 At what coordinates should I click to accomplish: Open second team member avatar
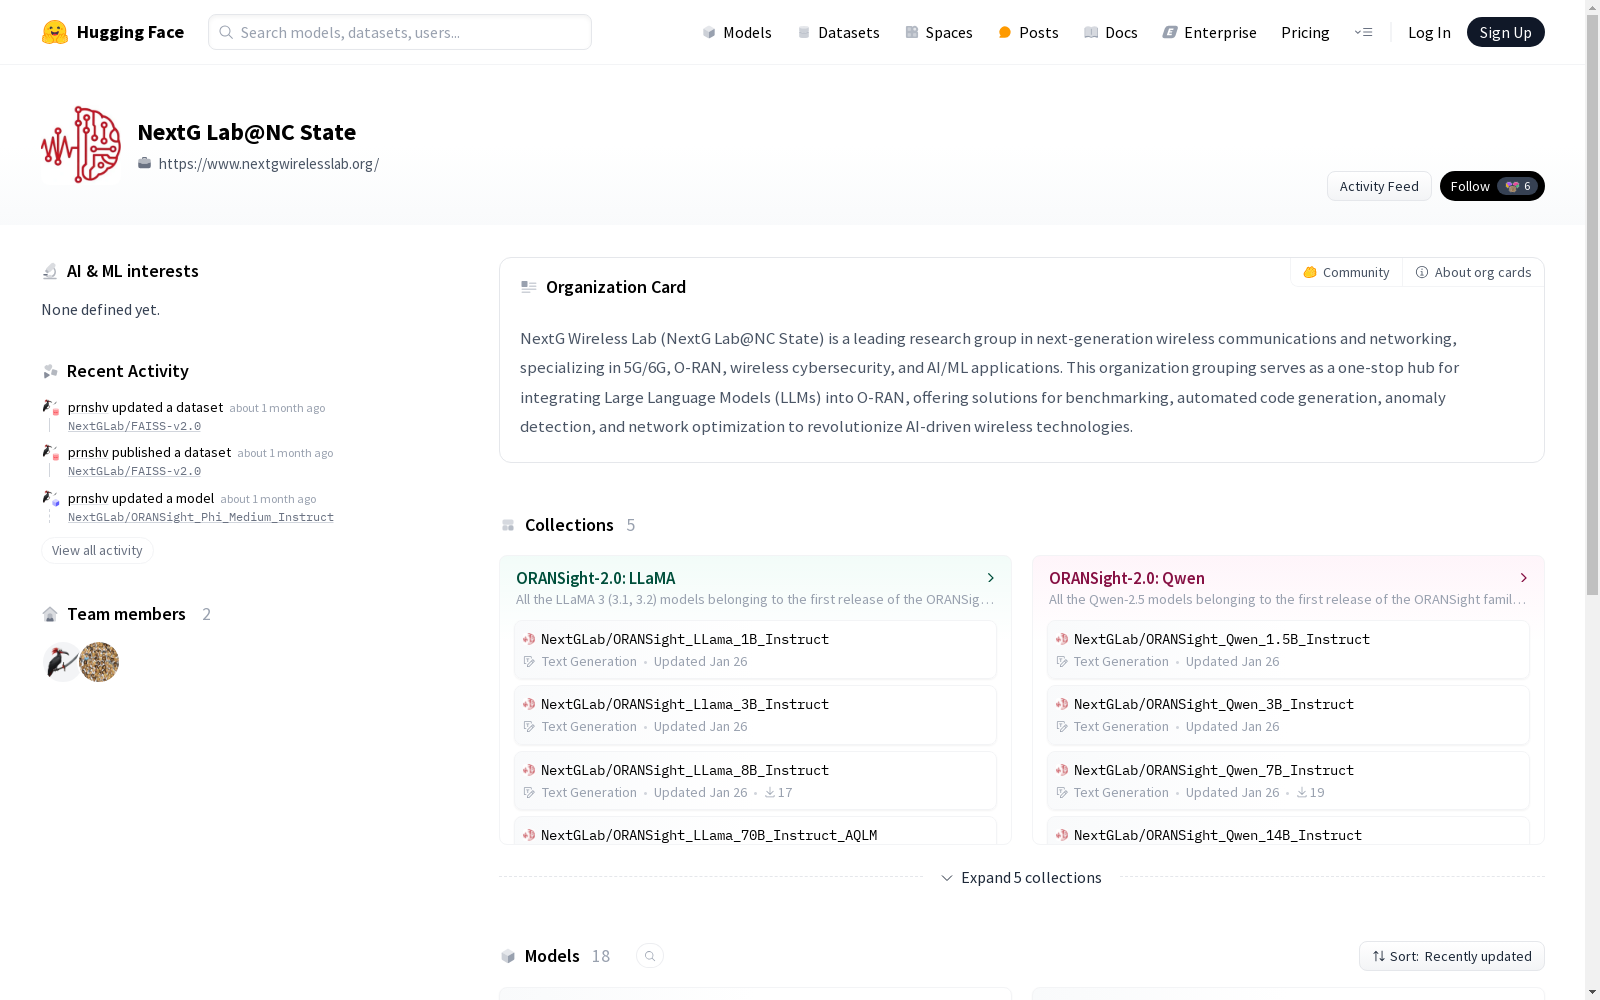pyautogui.click(x=99, y=662)
